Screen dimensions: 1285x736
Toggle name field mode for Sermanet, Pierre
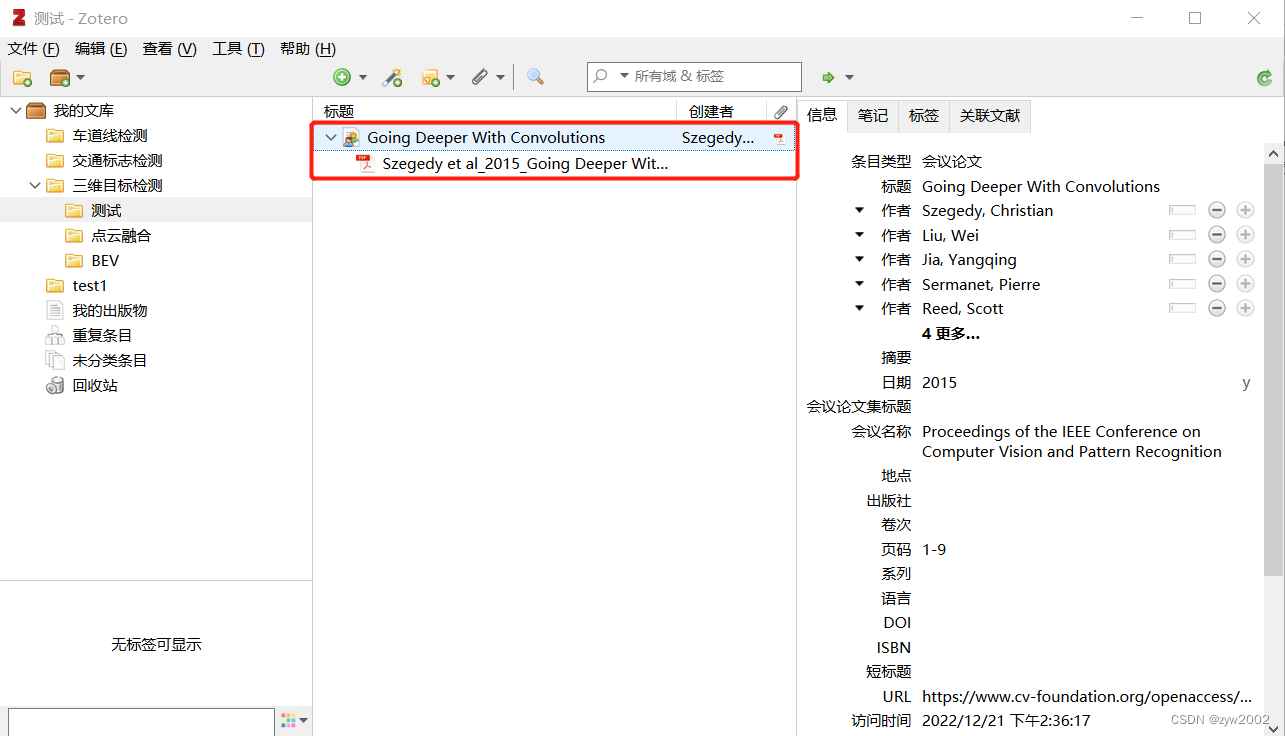pyautogui.click(x=1182, y=284)
